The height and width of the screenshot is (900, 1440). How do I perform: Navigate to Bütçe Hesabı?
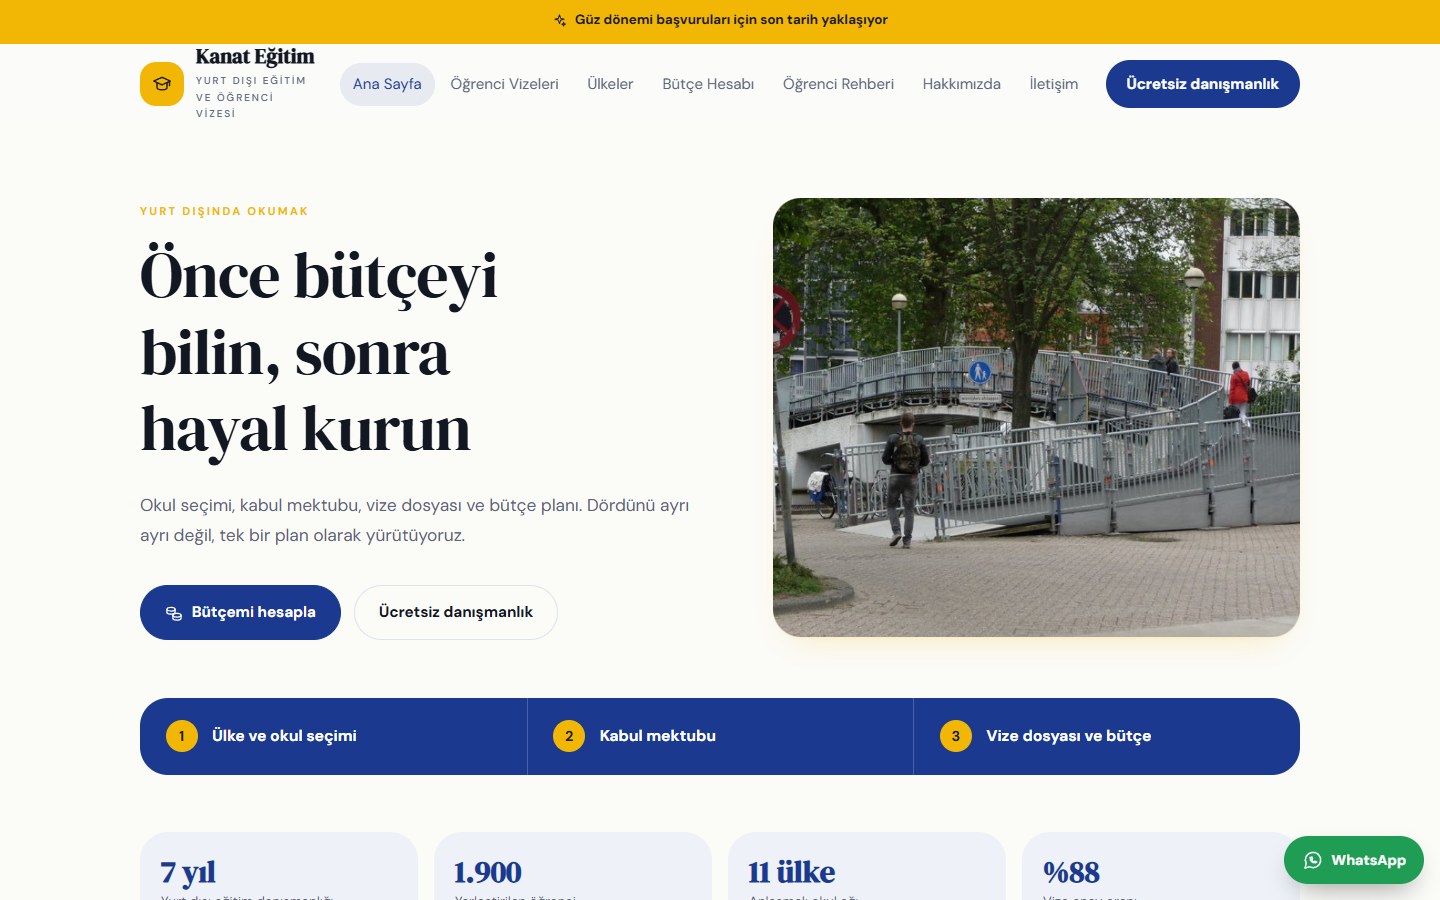(x=708, y=84)
